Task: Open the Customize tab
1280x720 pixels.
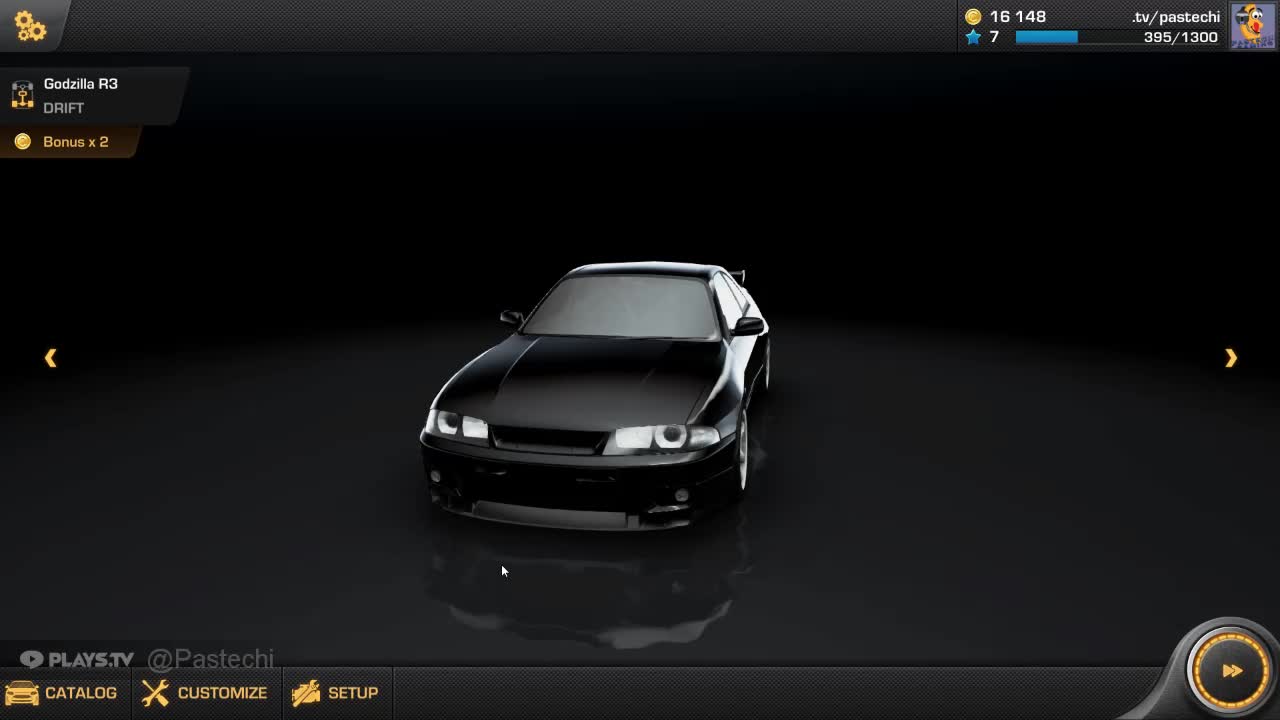Action: tap(205, 693)
